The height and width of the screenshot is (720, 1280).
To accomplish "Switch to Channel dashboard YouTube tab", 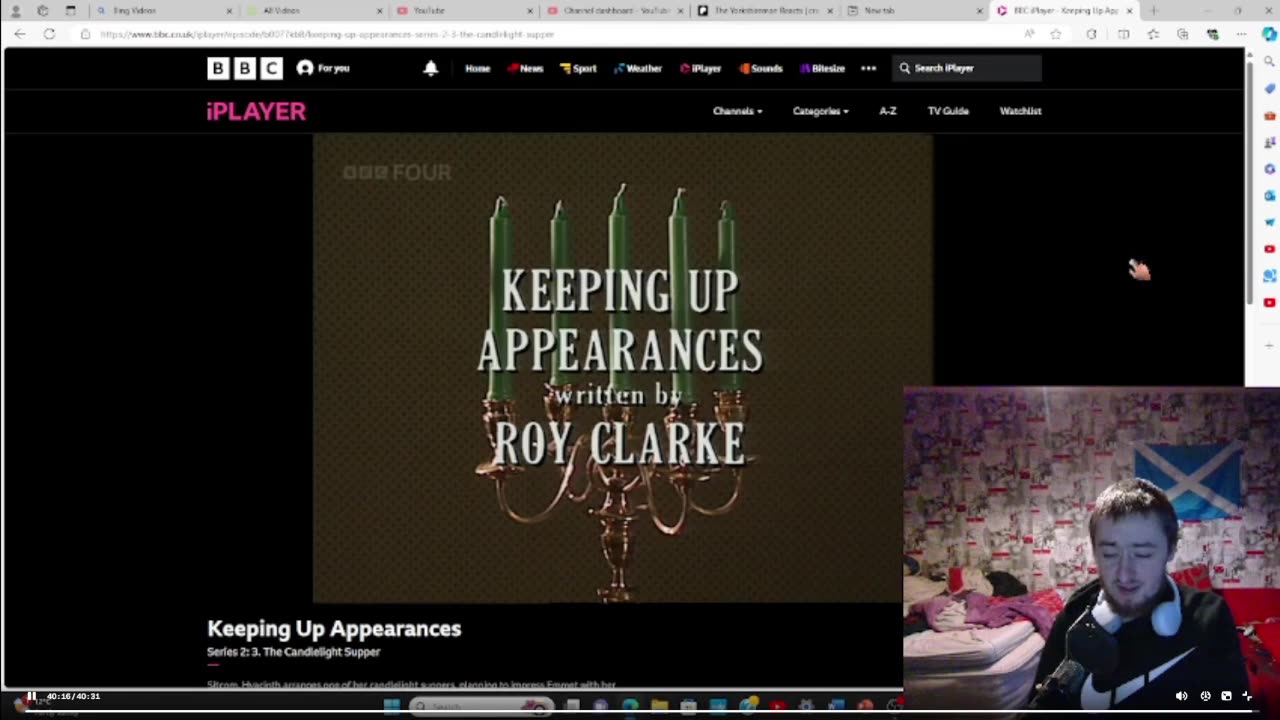I will click(613, 11).
